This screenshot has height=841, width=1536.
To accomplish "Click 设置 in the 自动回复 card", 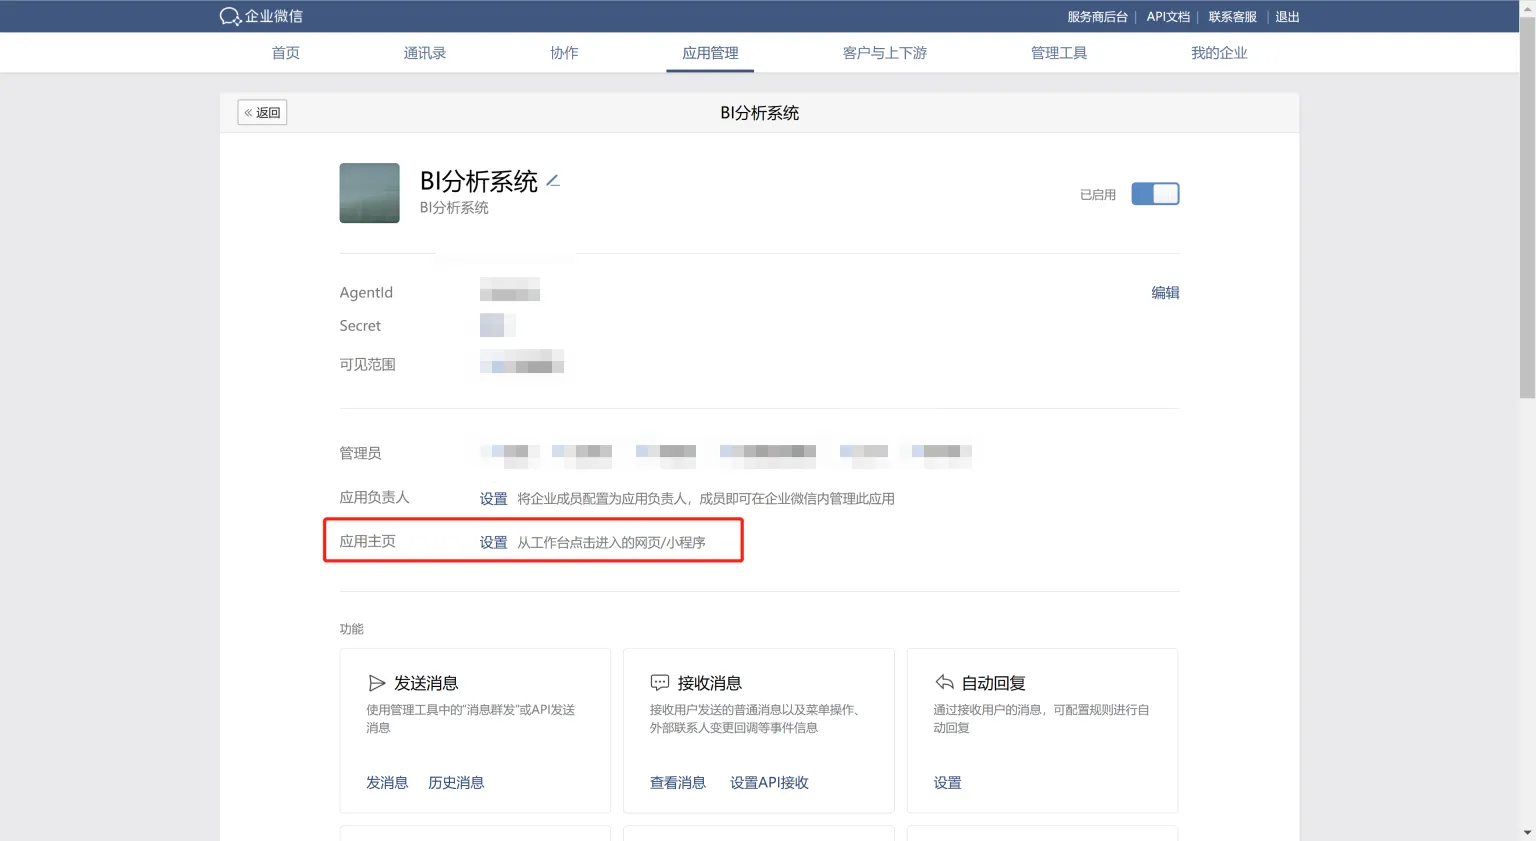I will coord(947,783).
